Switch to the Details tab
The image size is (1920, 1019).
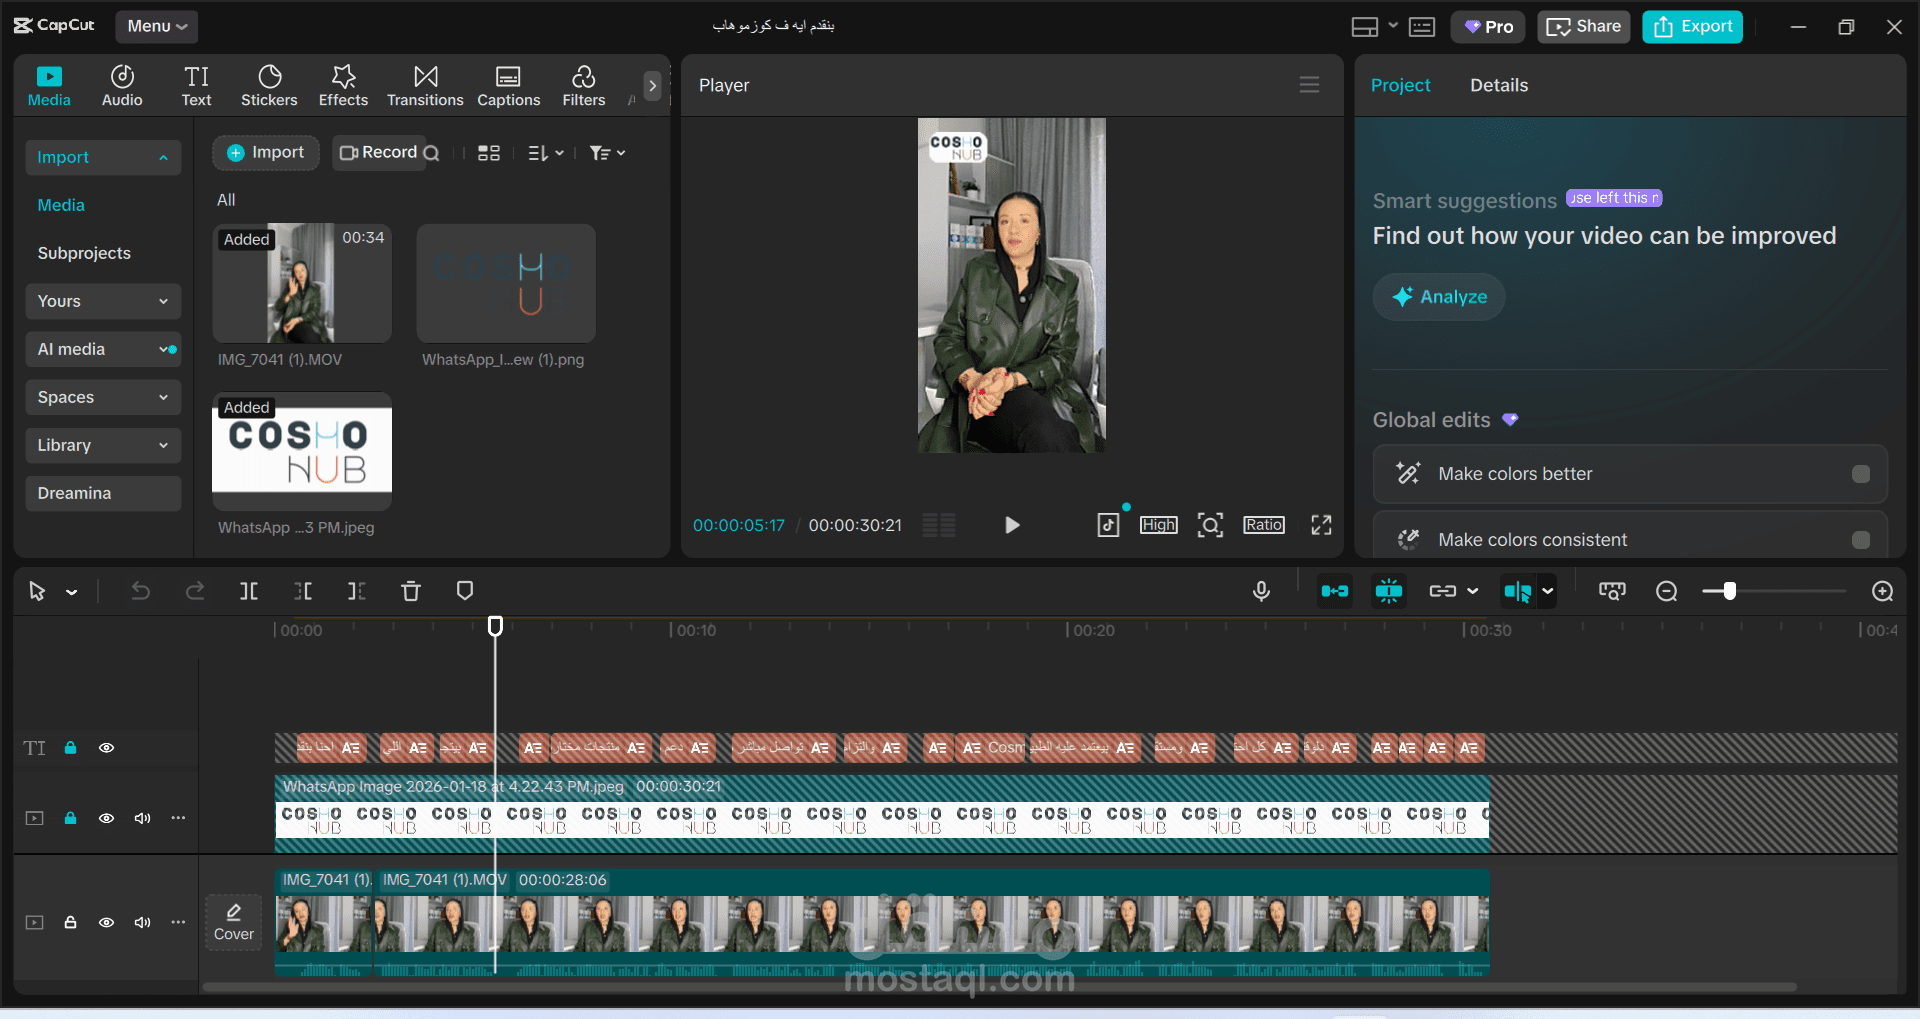pos(1499,85)
